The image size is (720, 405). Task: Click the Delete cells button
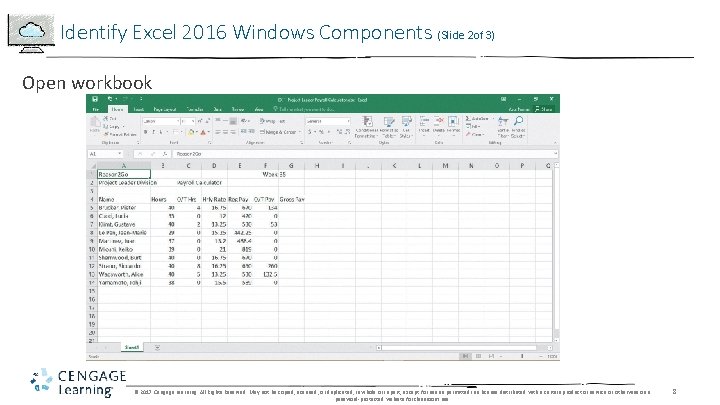439,126
